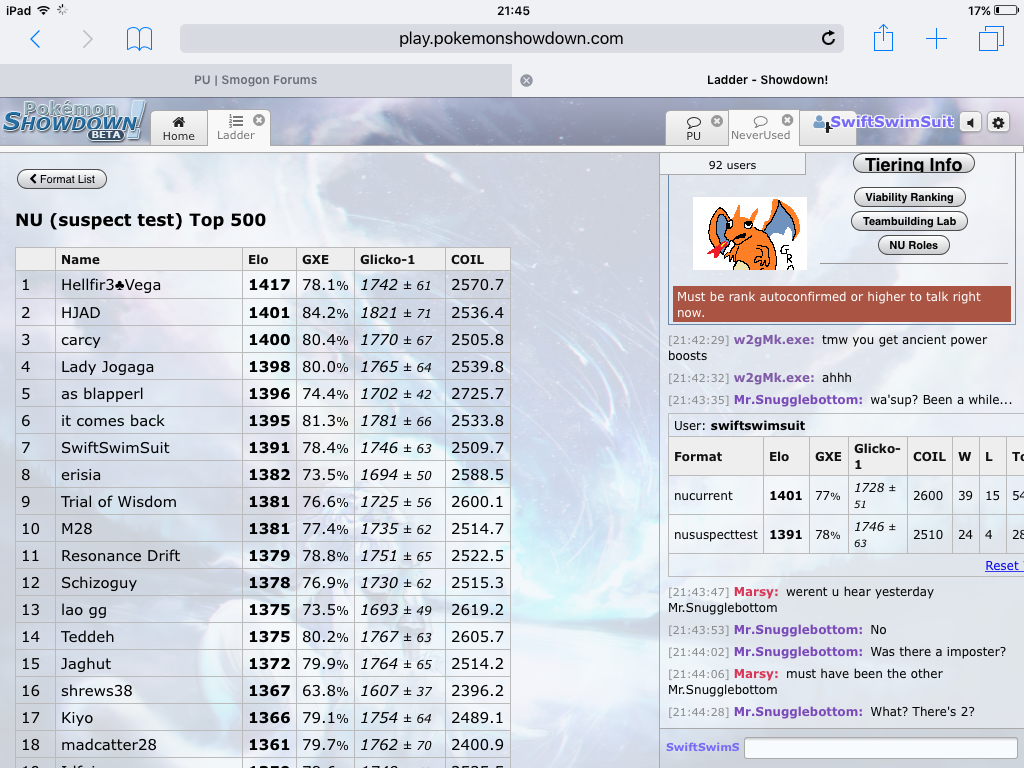The height and width of the screenshot is (768, 1024).
Task: Open SwiftSwimSuit username menu
Action: pyautogui.click(x=883, y=122)
